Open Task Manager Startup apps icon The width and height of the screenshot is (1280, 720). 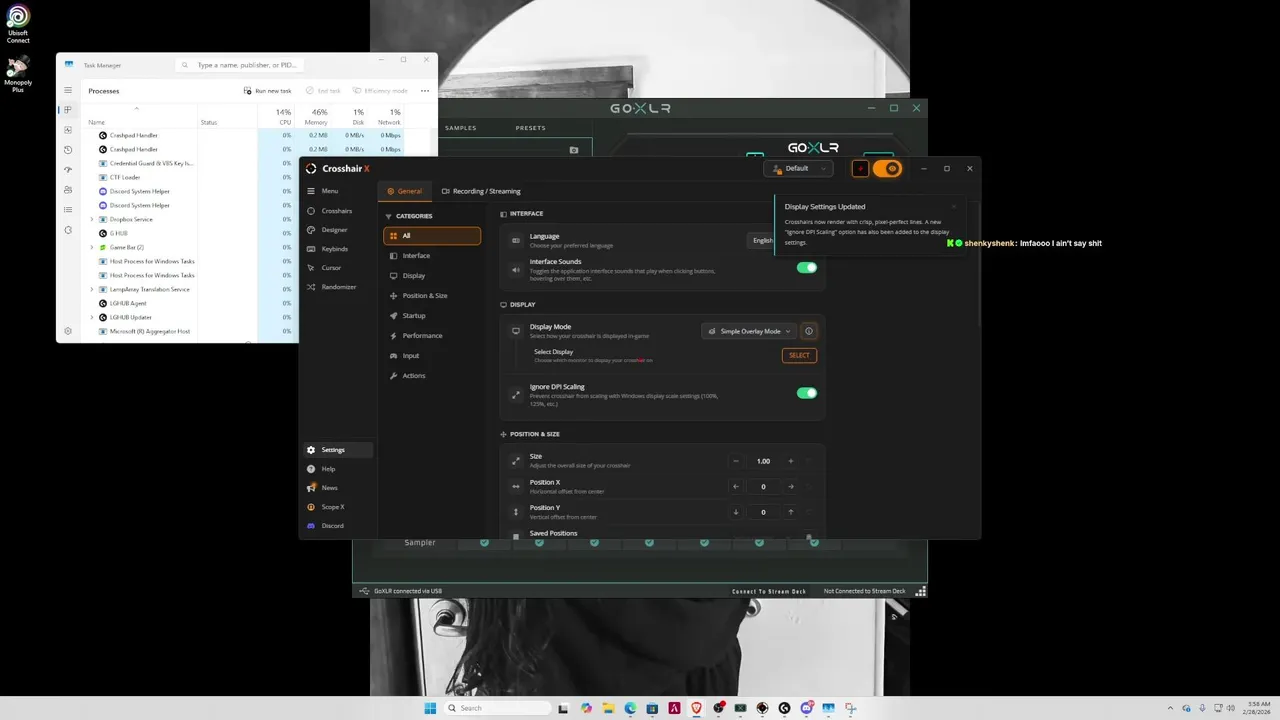[x=68, y=170]
